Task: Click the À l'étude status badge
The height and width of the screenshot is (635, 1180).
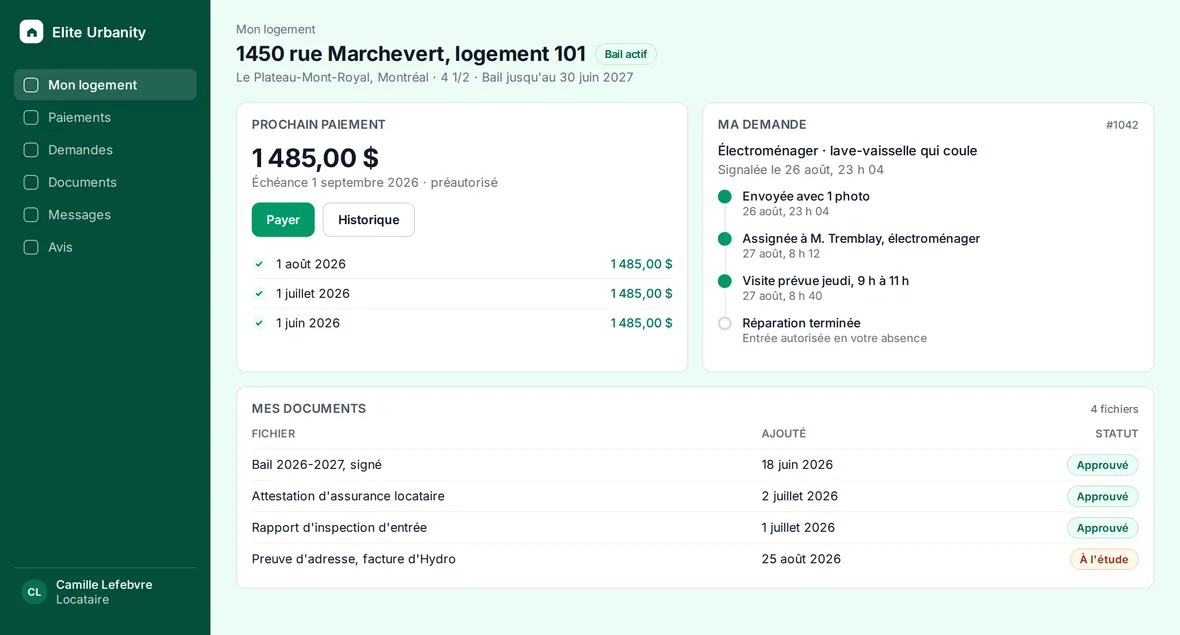Action: [1104, 559]
